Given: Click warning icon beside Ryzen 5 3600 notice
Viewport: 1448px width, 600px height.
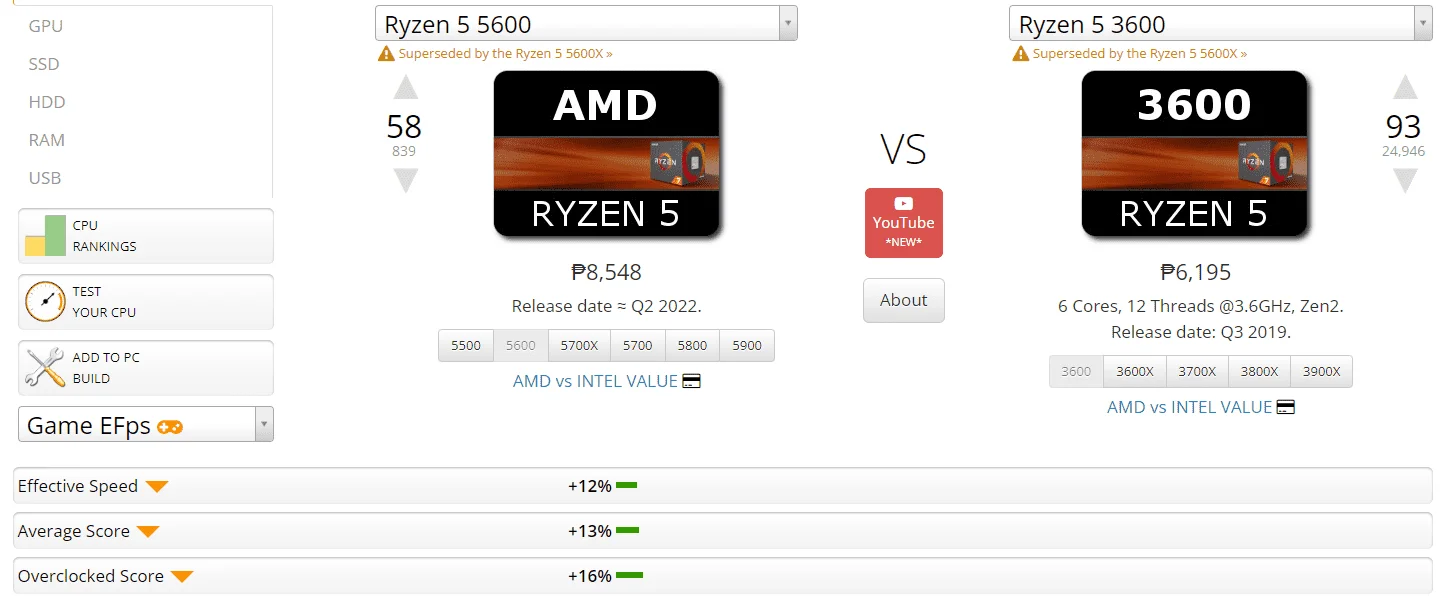Looking at the screenshot, I should tap(1020, 54).
